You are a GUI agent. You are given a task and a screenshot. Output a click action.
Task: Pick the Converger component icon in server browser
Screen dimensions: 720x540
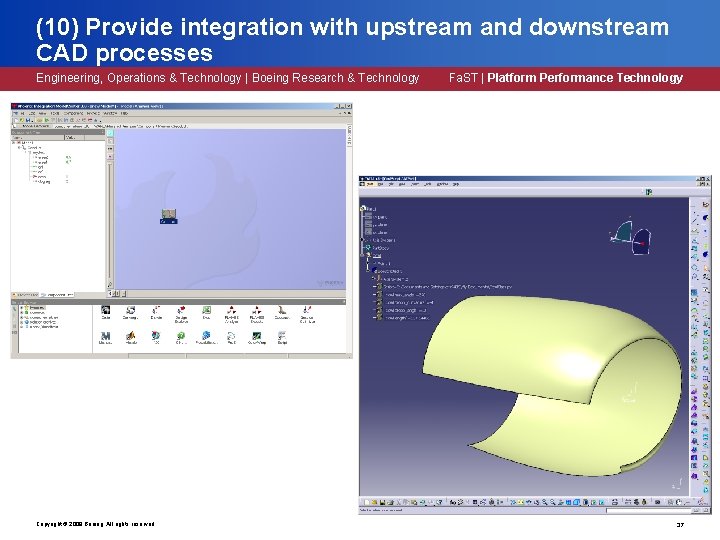coord(130,313)
